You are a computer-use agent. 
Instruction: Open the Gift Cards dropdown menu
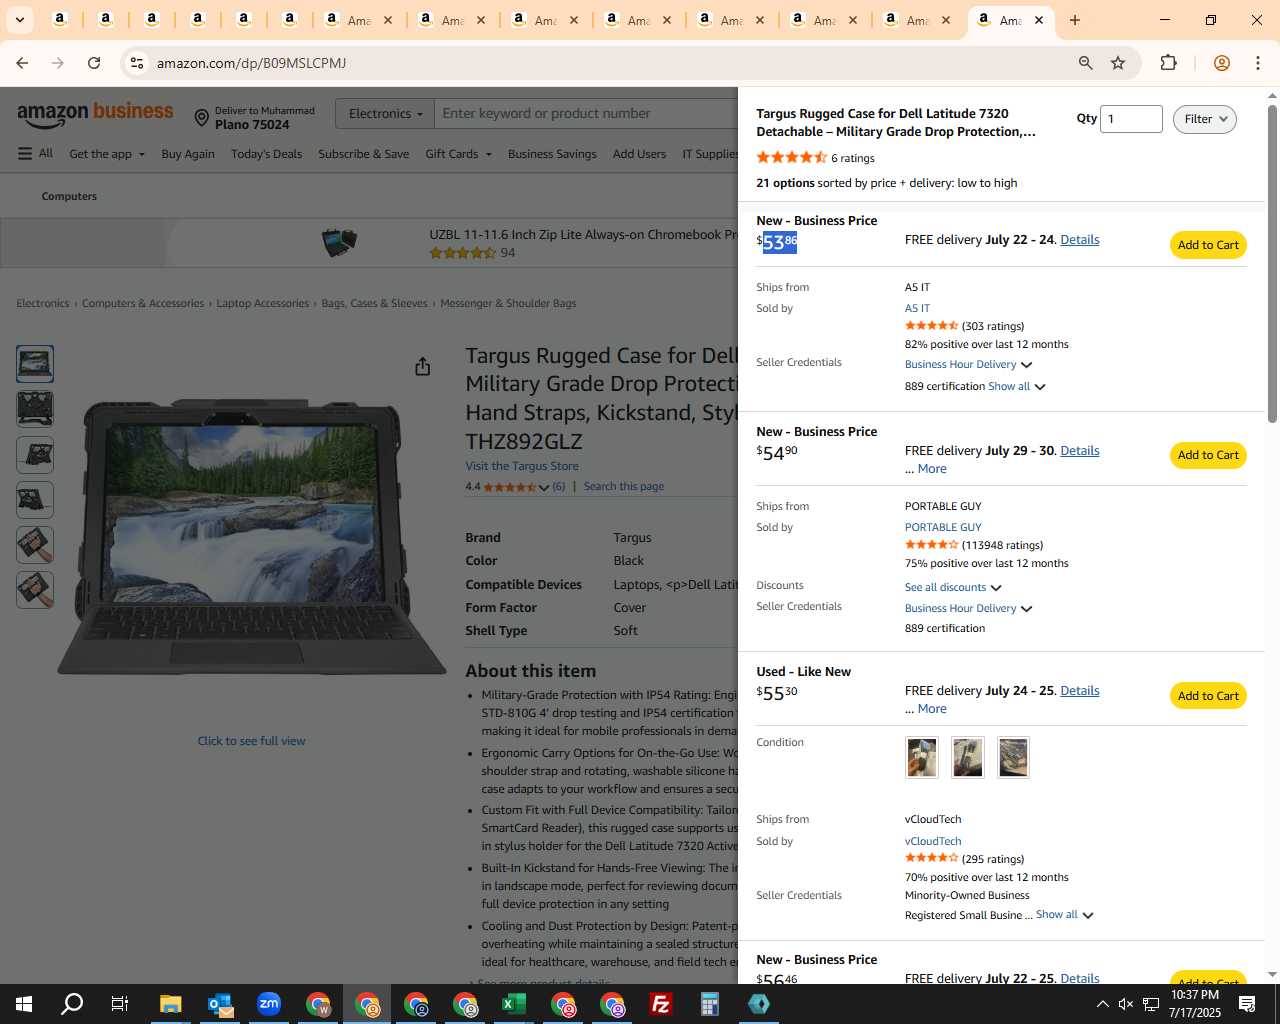point(458,154)
